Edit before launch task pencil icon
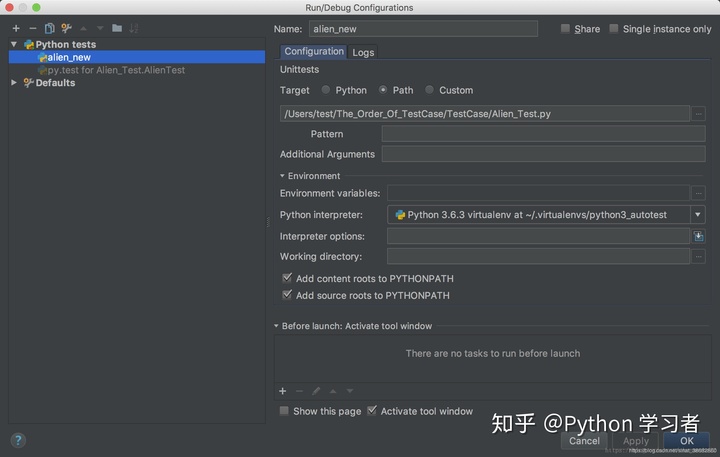The image size is (720, 457). click(316, 391)
